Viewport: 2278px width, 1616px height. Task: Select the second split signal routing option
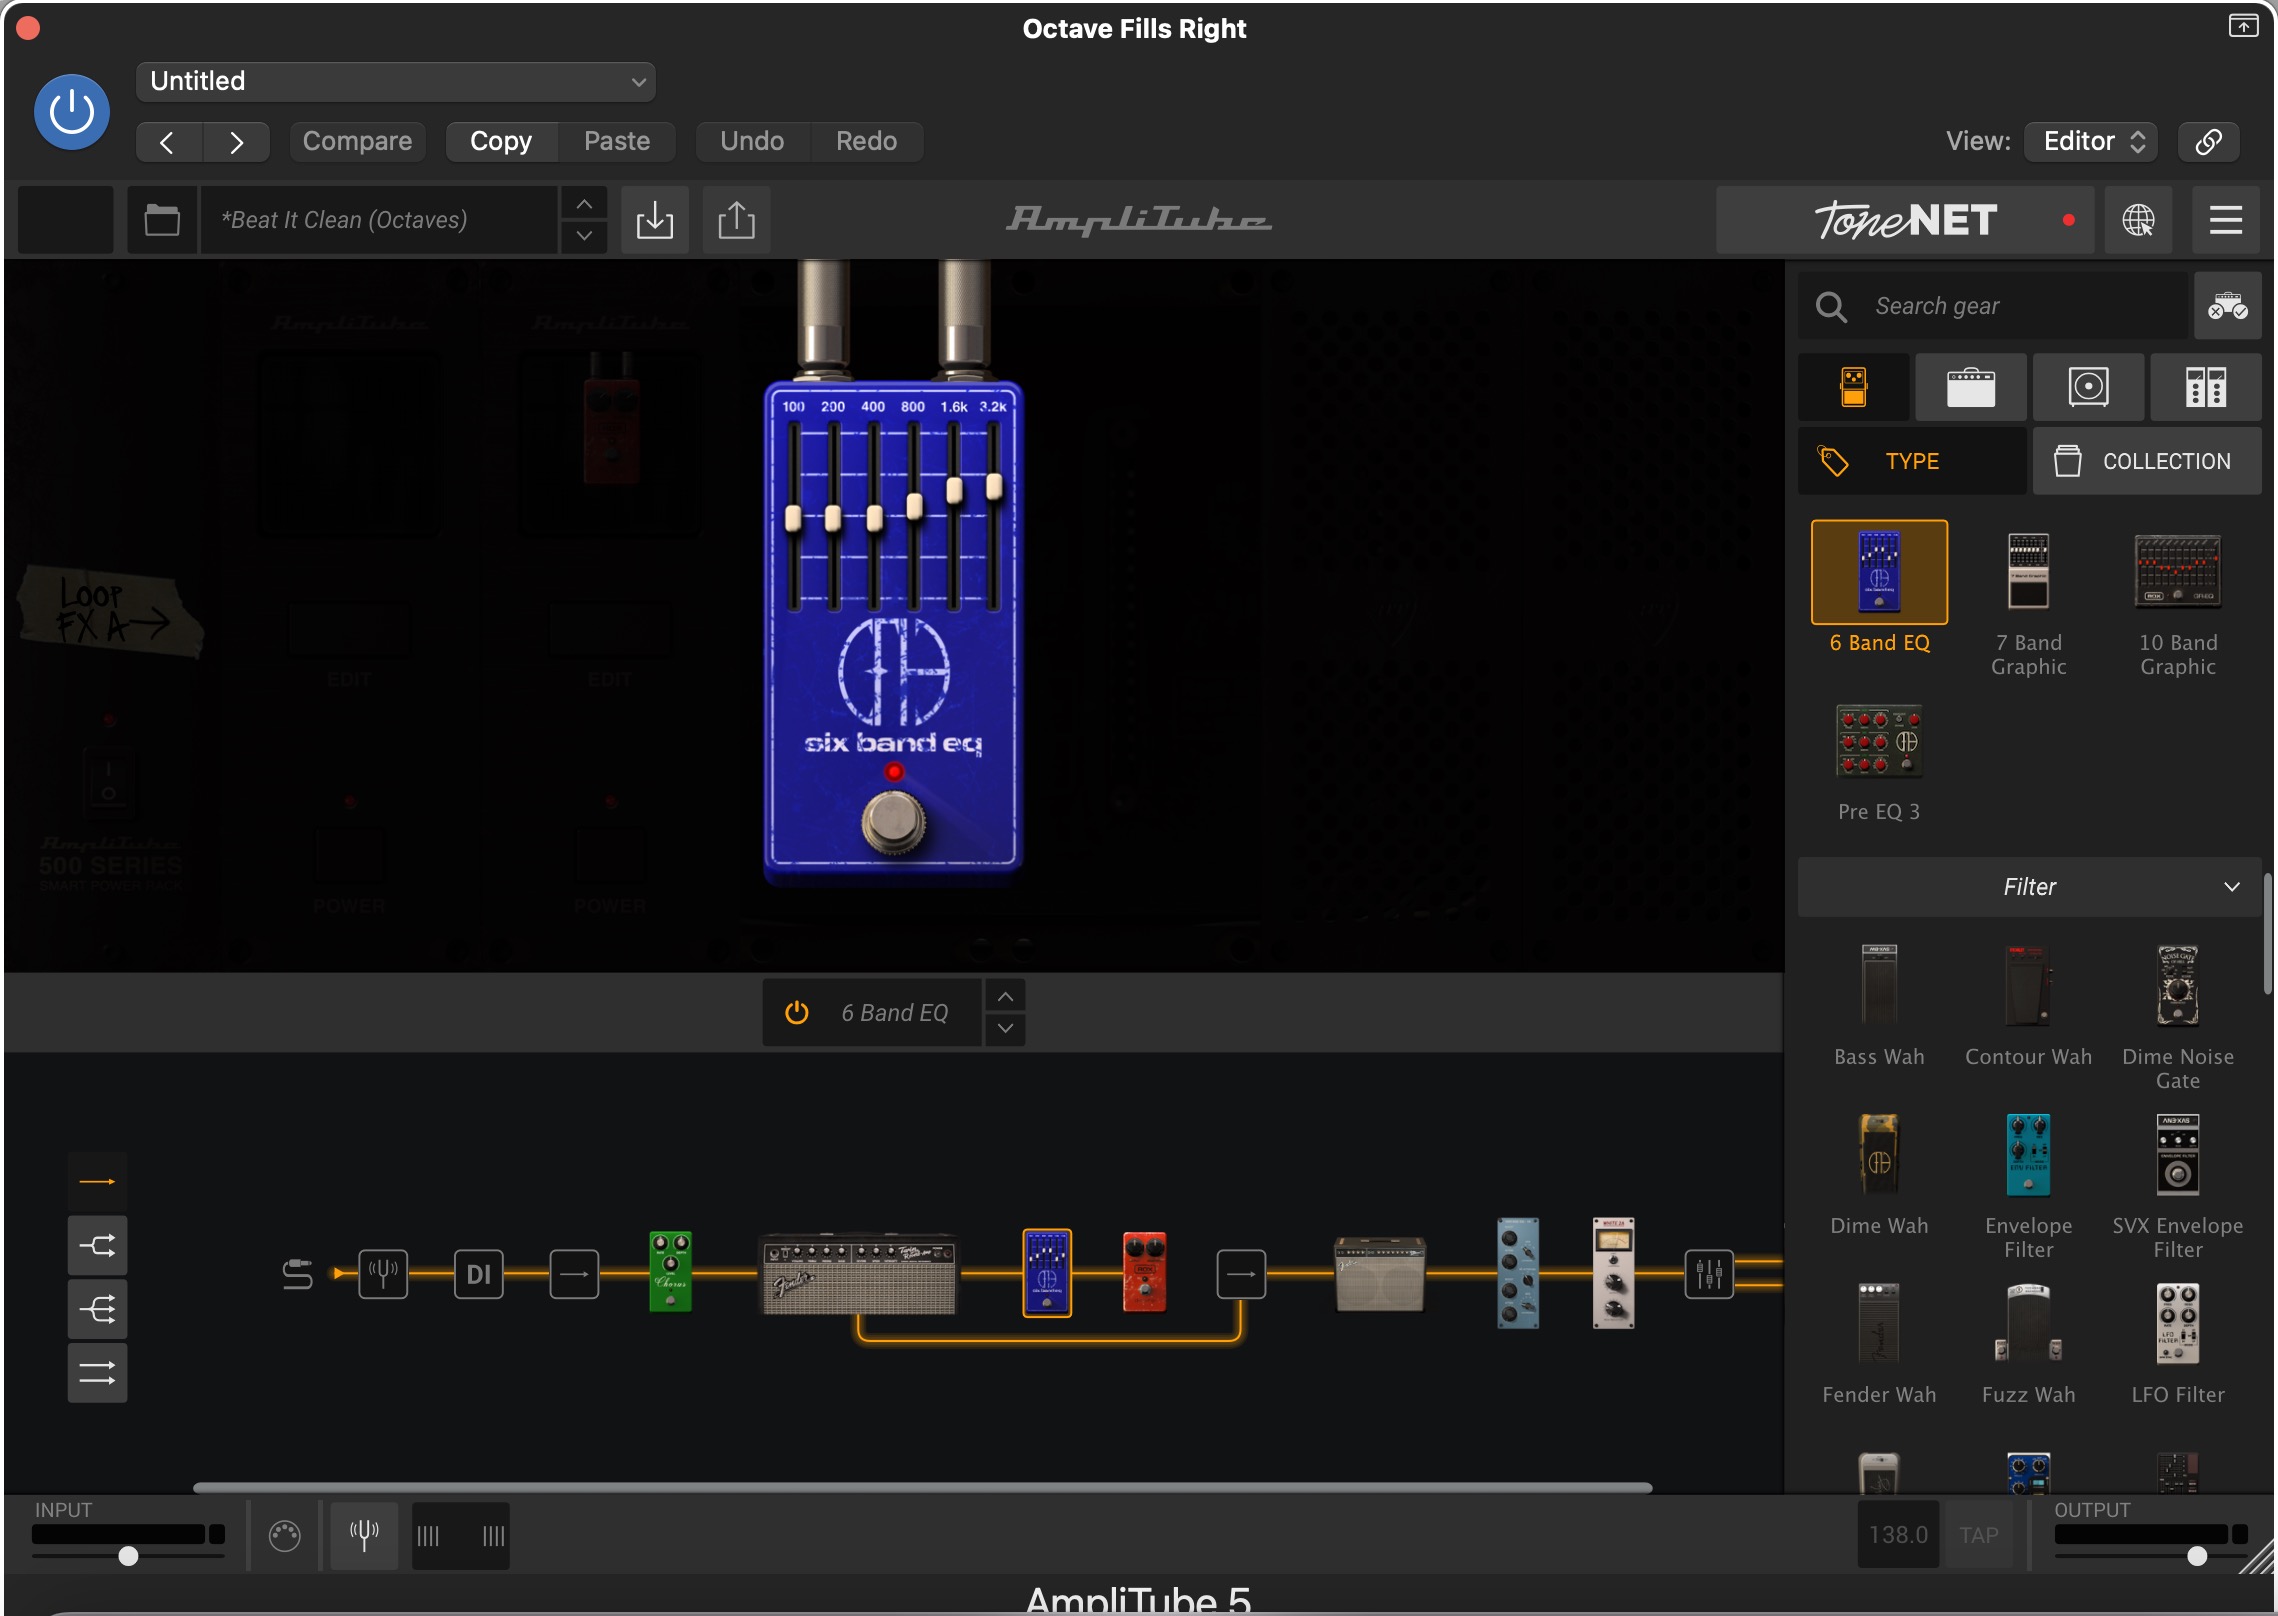coord(97,1246)
